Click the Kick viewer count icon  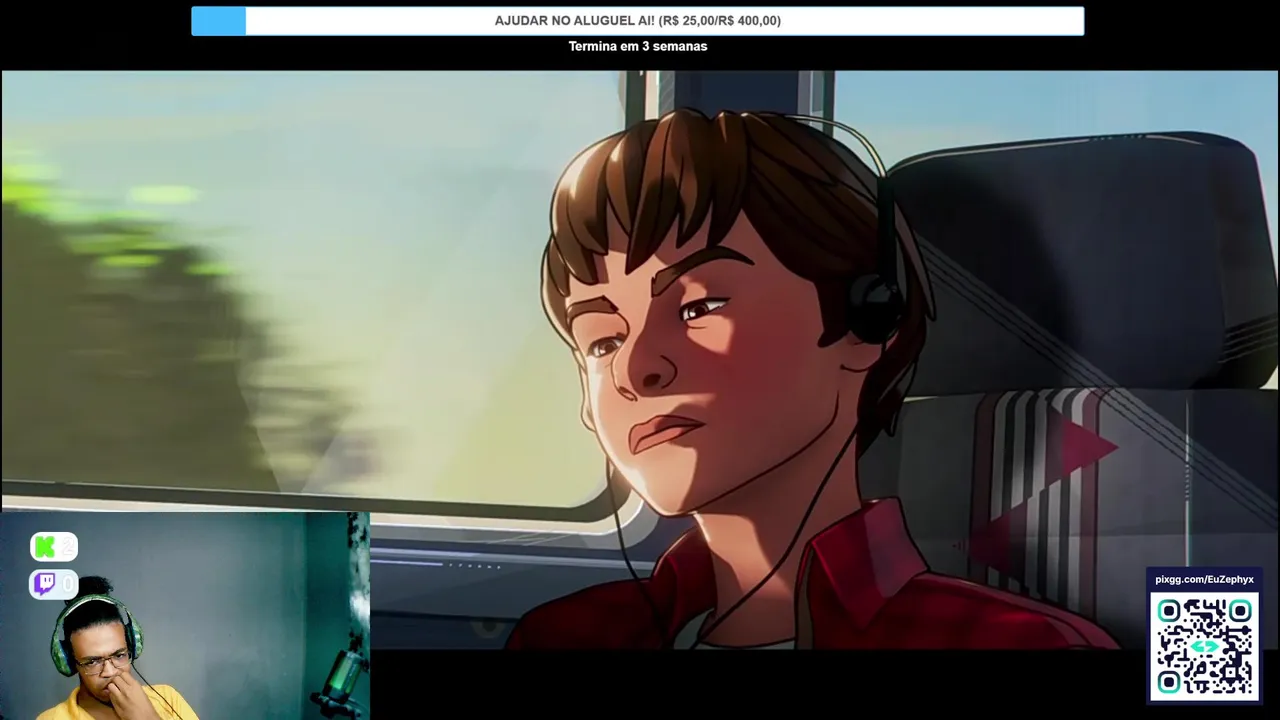(54, 547)
